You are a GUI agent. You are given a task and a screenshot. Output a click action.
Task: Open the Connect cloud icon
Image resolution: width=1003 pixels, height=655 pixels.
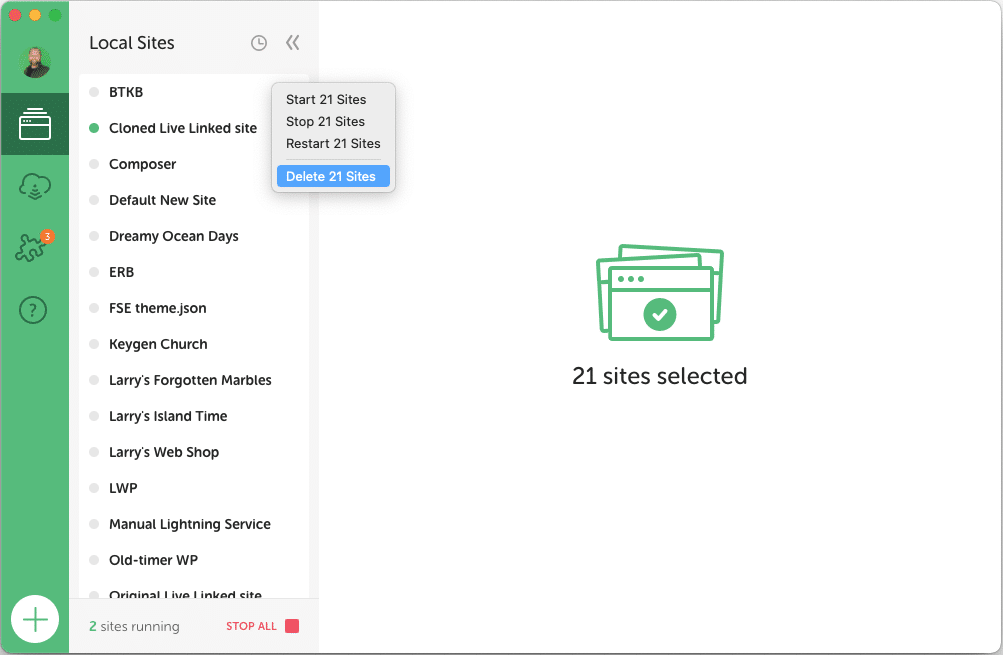[35, 187]
